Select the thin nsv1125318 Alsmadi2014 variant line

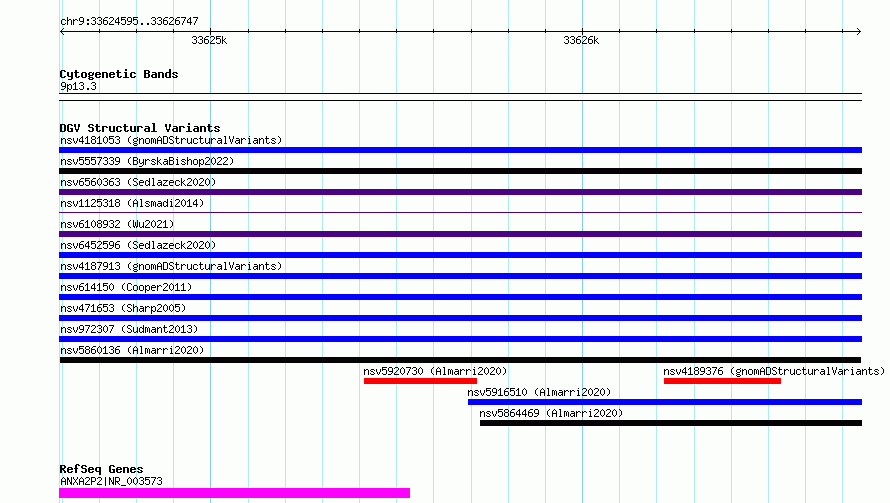point(460,212)
